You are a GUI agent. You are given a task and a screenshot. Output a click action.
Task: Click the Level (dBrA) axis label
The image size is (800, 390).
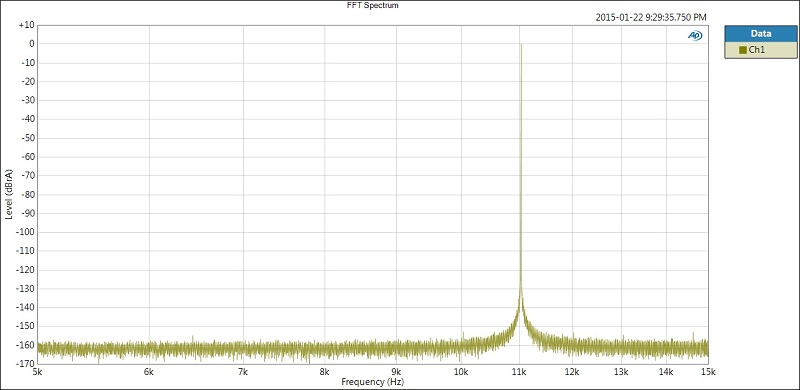coord(9,194)
